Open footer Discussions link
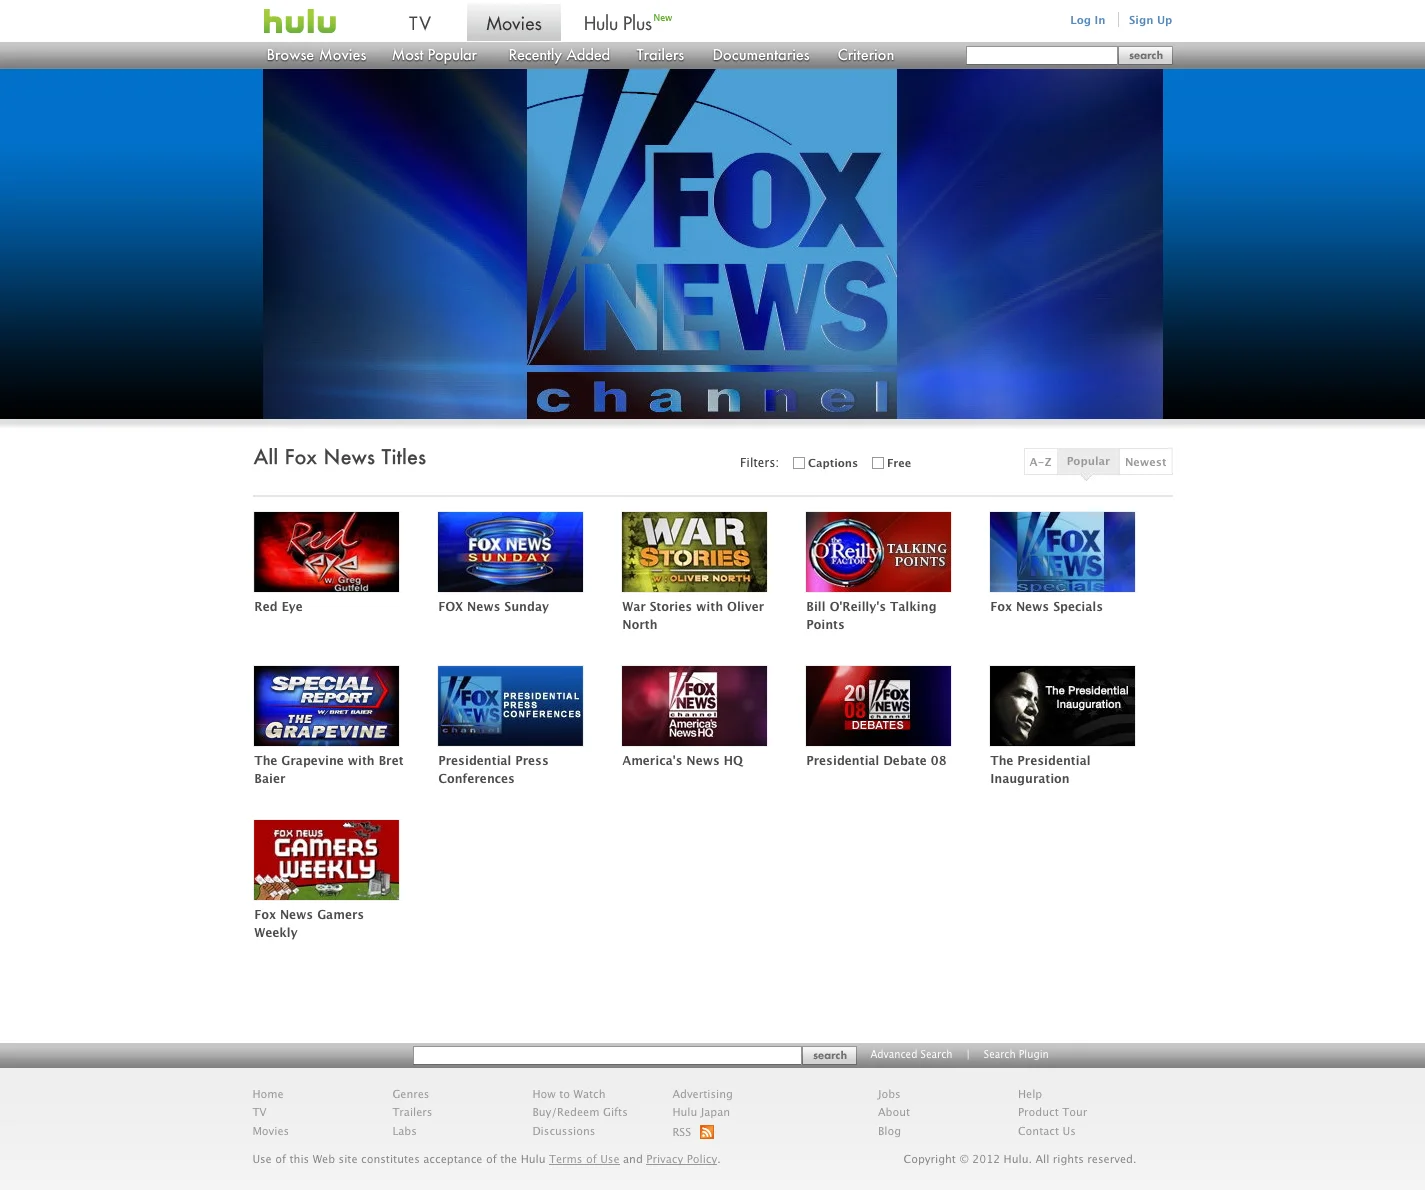This screenshot has width=1425, height=1190. click(563, 1131)
